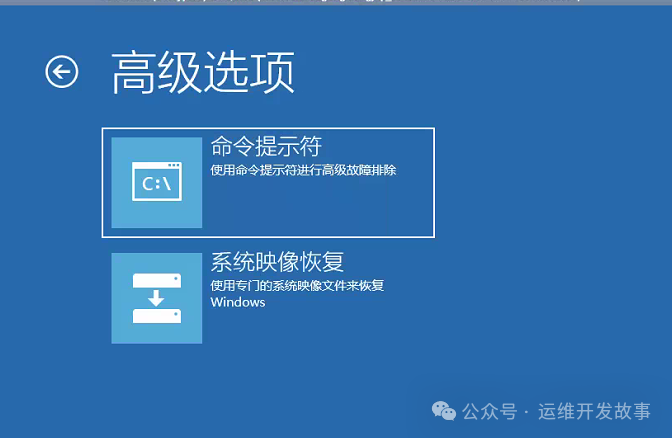Click the Command Prompt C:\ window icon
Image resolution: width=672 pixels, height=438 pixels.
157,182
